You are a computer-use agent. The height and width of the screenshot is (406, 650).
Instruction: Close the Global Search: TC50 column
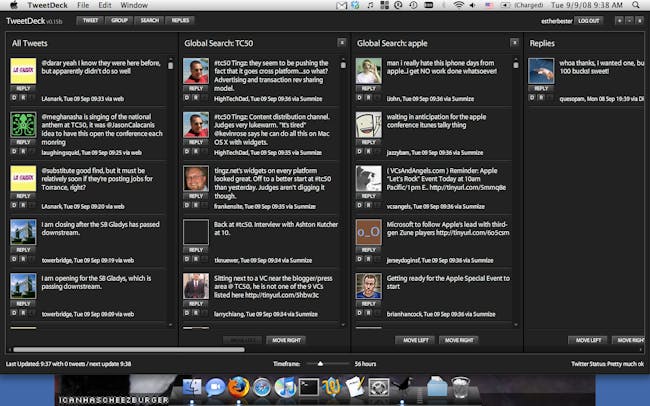(342, 42)
